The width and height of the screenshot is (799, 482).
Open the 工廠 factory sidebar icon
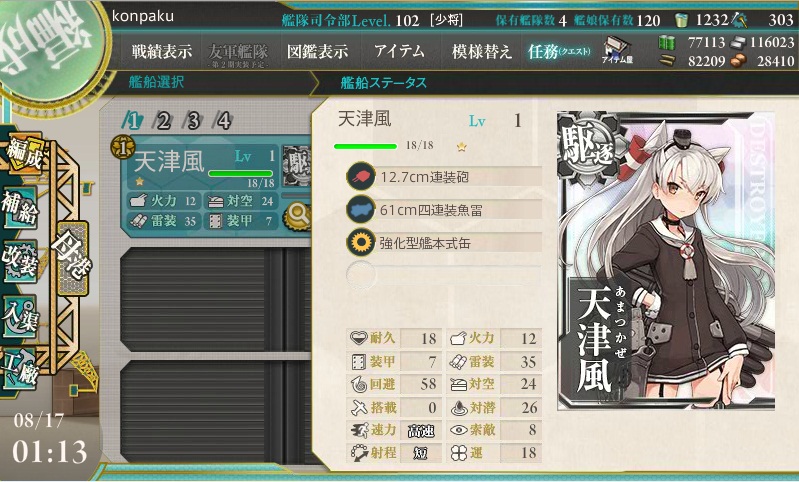(20, 369)
